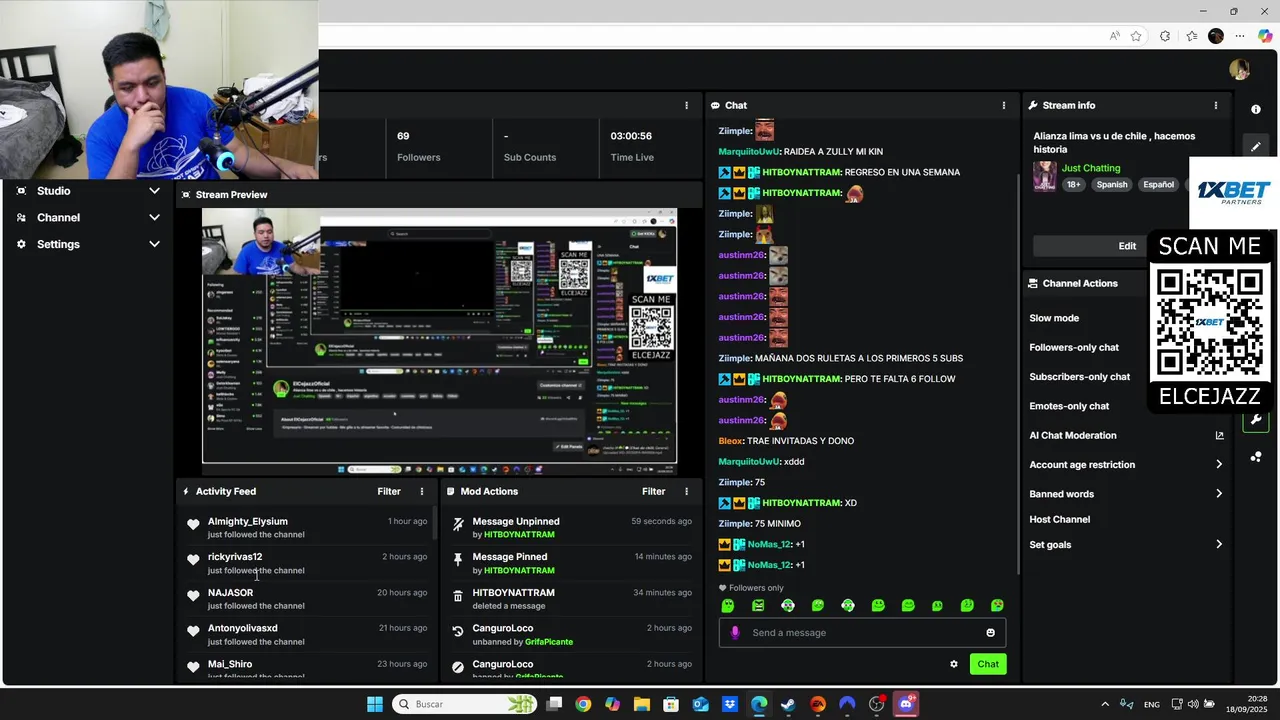Image resolution: width=1280 pixels, height=720 pixels.
Task: Open Banned words submenu
Action: click(x=1126, y=494)
